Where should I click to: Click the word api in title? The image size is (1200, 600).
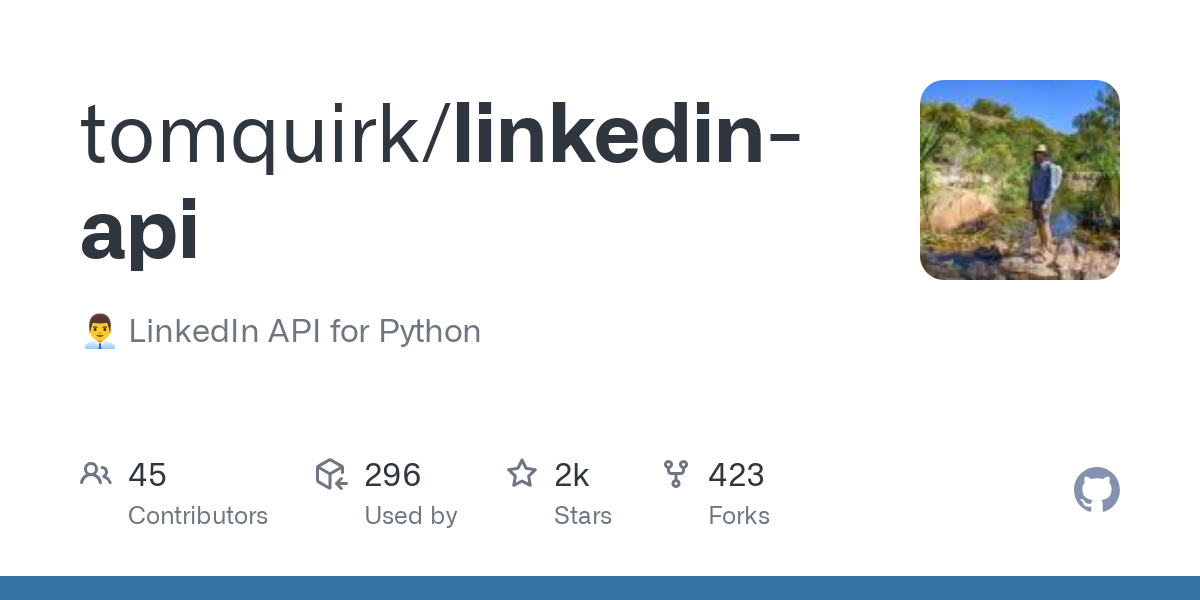tap(139, 232)
